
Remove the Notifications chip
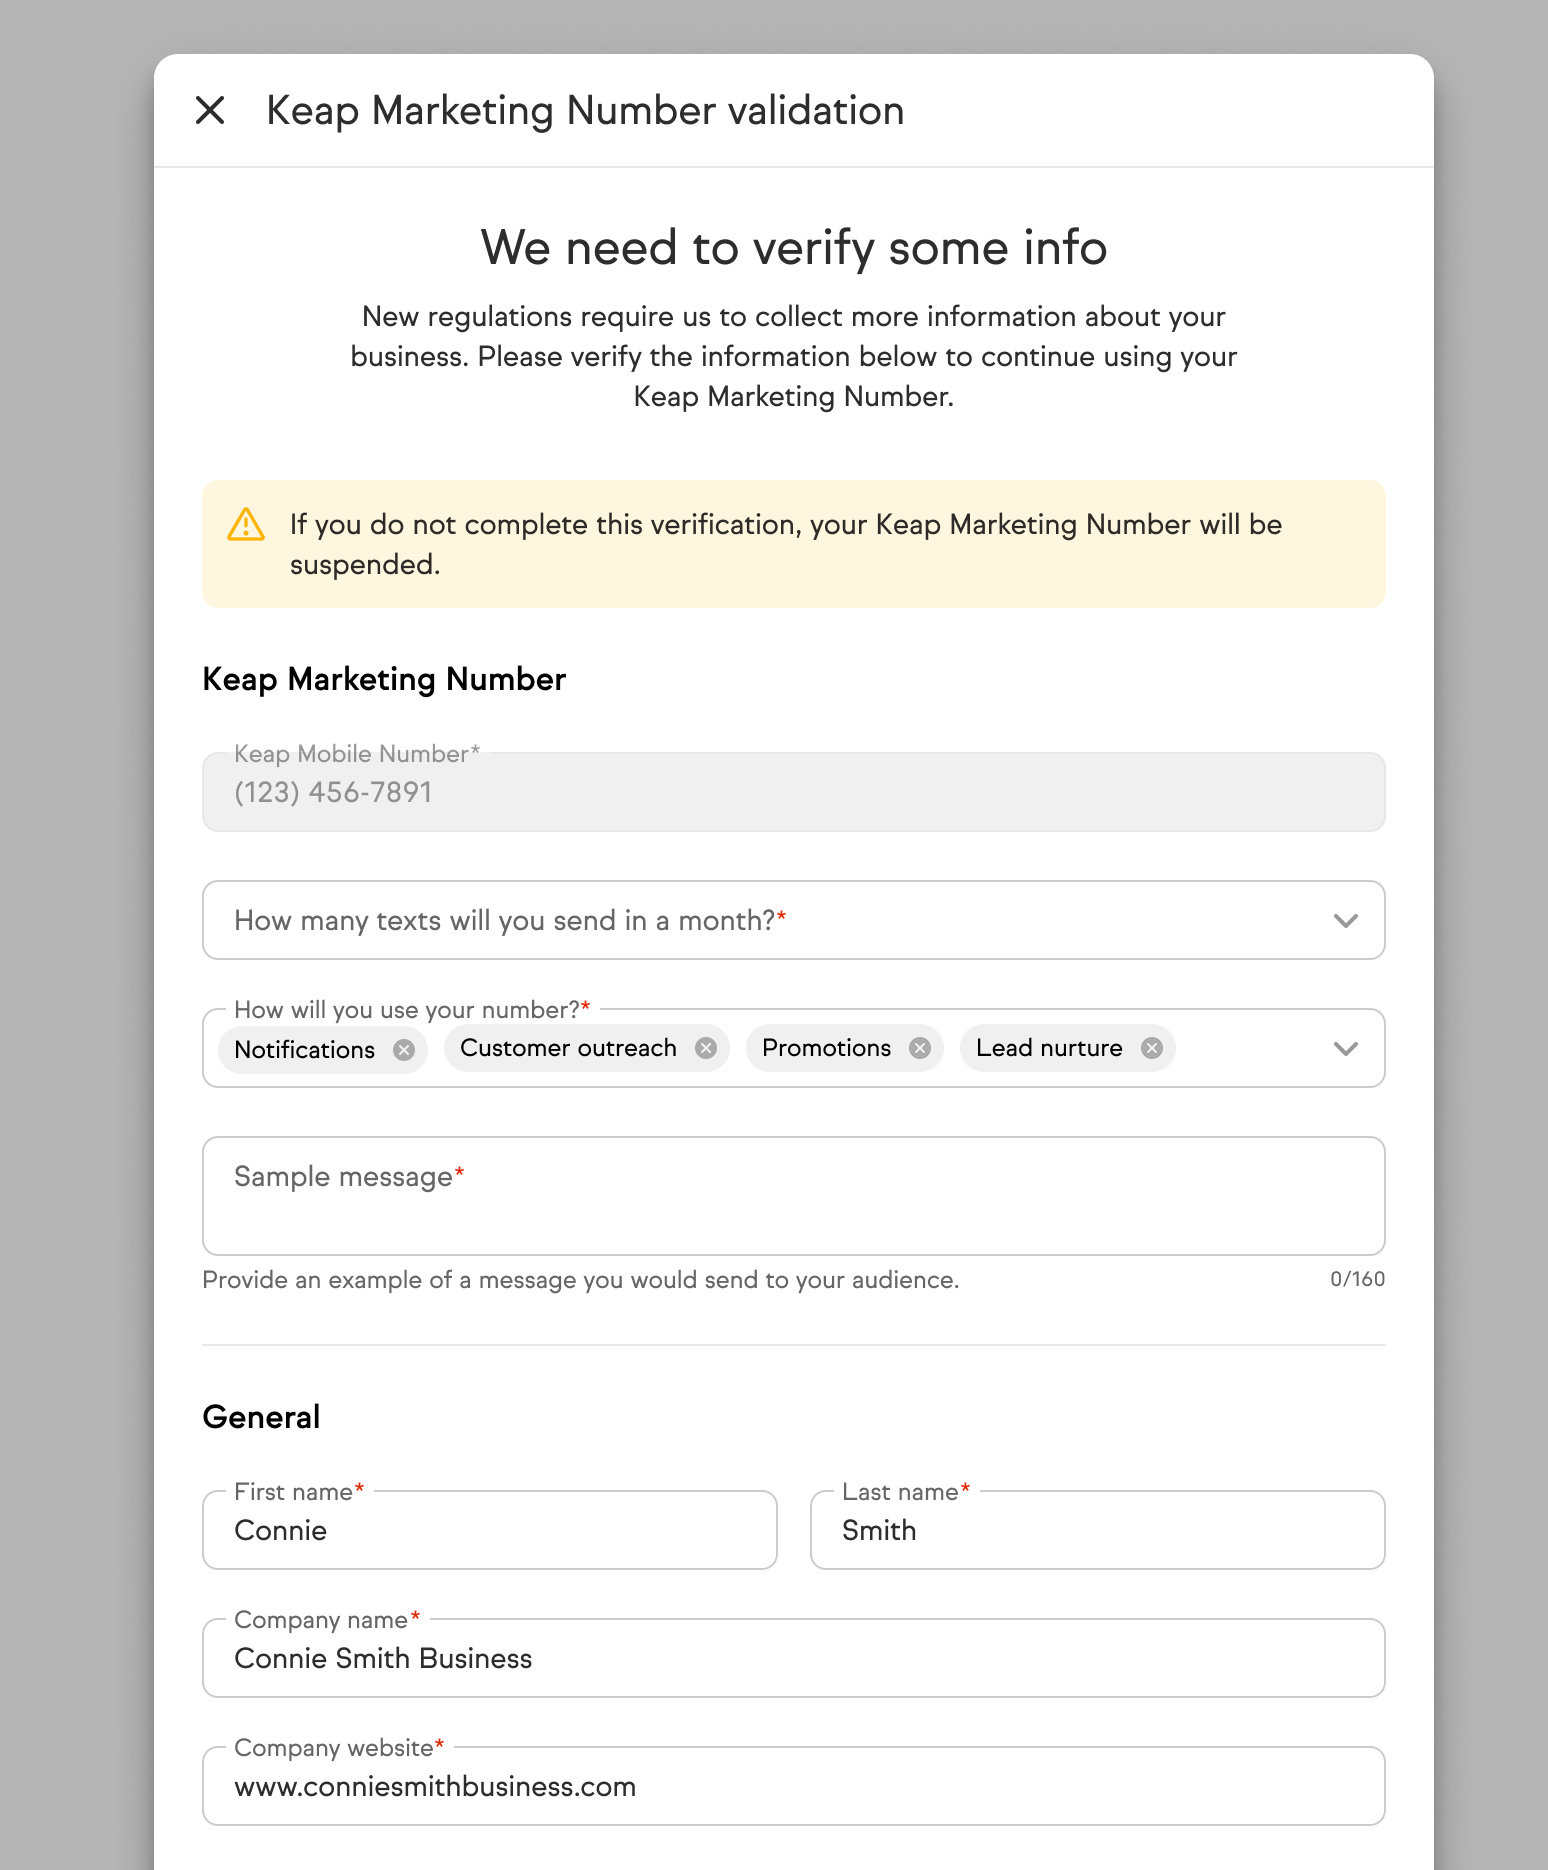pos(404,1049)
